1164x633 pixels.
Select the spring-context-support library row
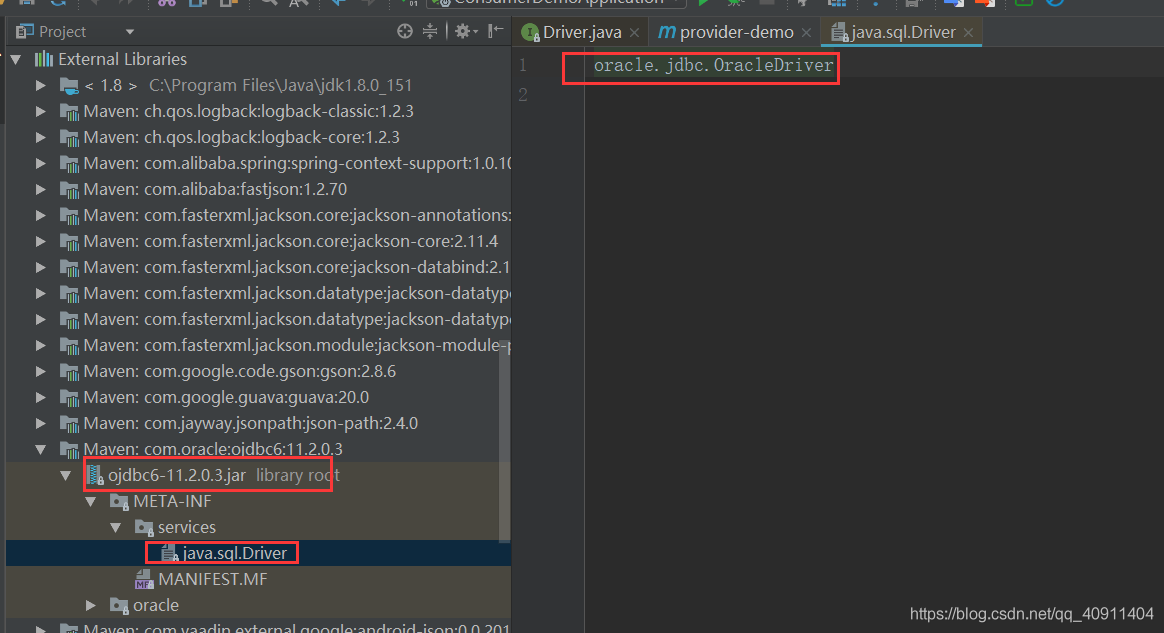pos(258,163)
